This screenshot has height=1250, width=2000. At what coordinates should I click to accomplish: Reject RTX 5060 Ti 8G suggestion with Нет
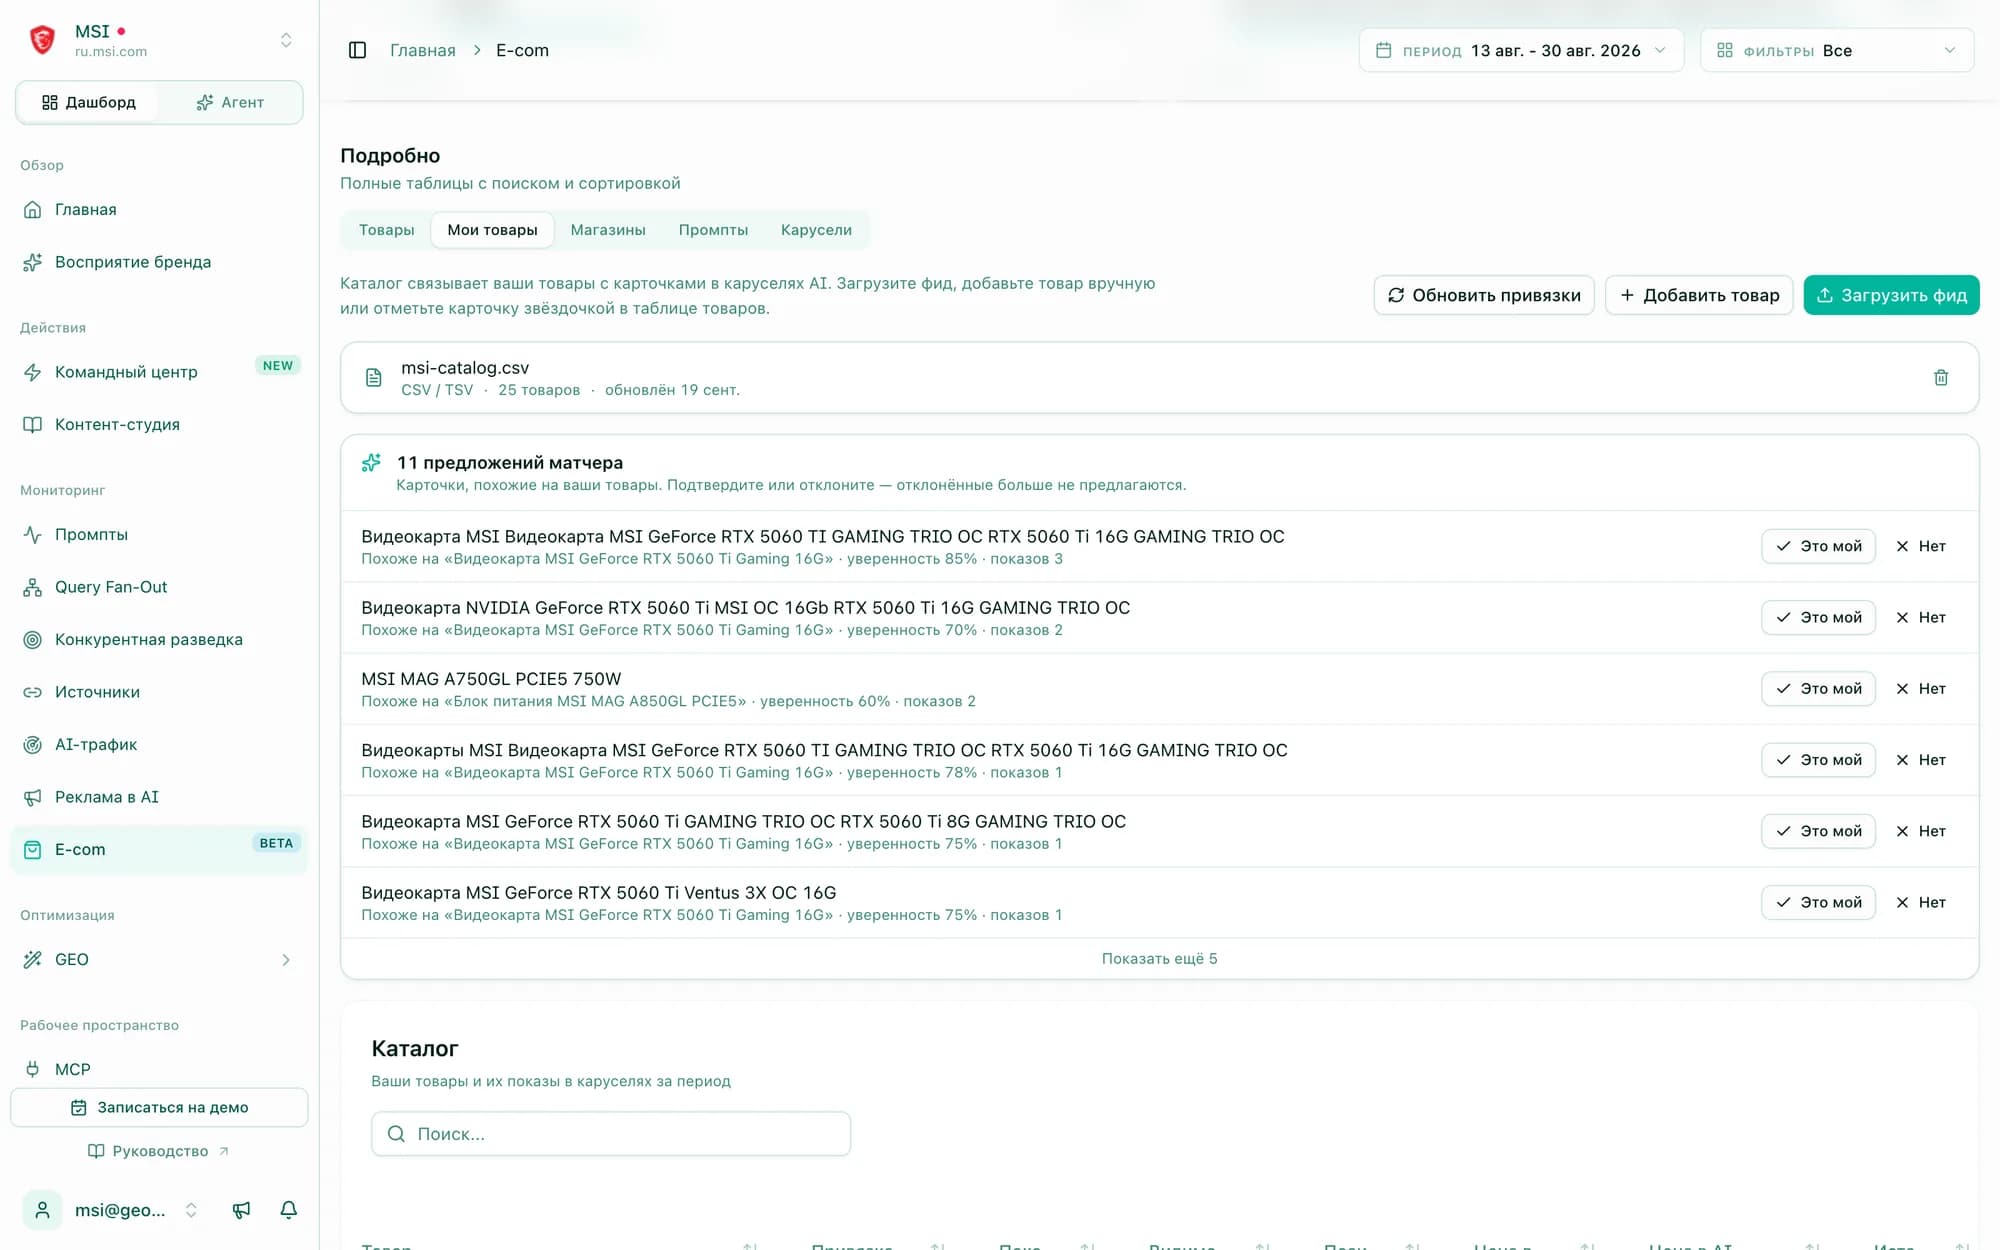(x=1921, y=831)
